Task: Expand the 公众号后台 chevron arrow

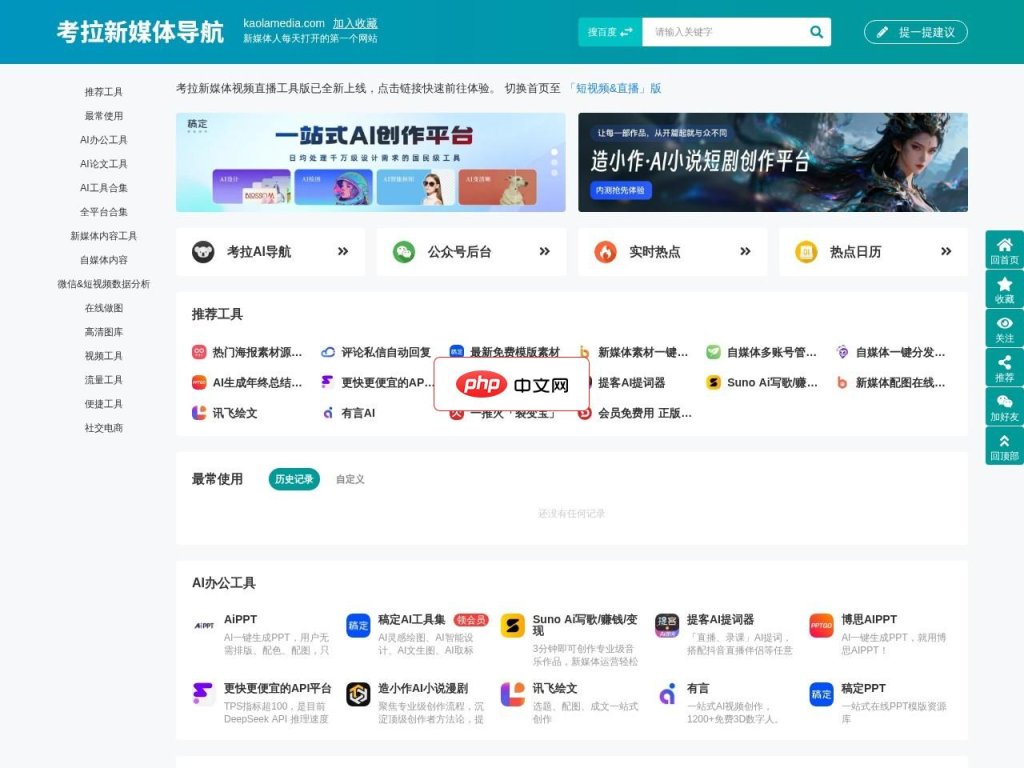Action: (x=544, y=251)
